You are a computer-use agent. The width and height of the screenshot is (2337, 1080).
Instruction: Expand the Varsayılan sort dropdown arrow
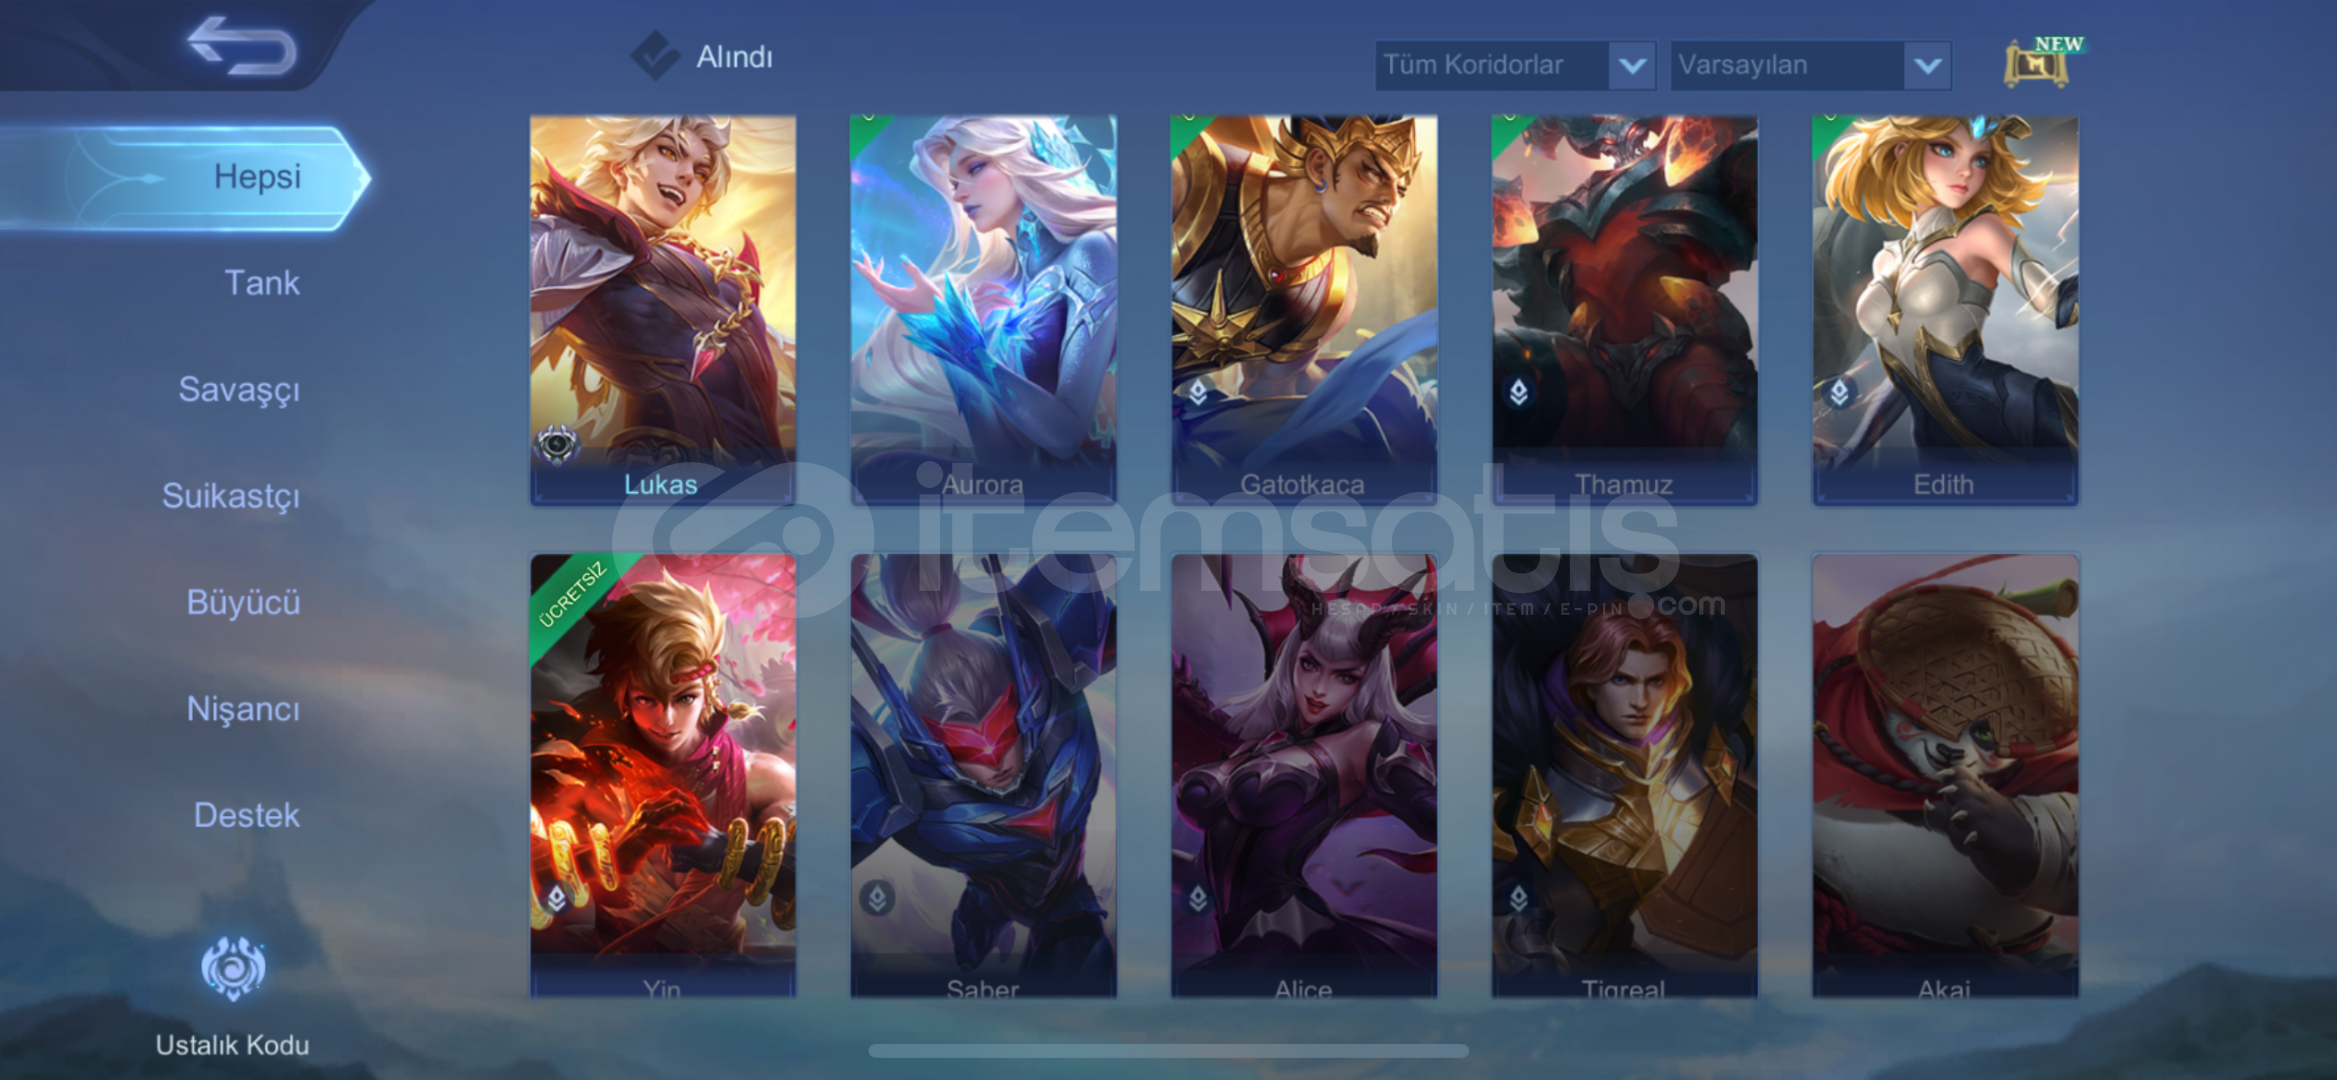[x=1928, y=66]
